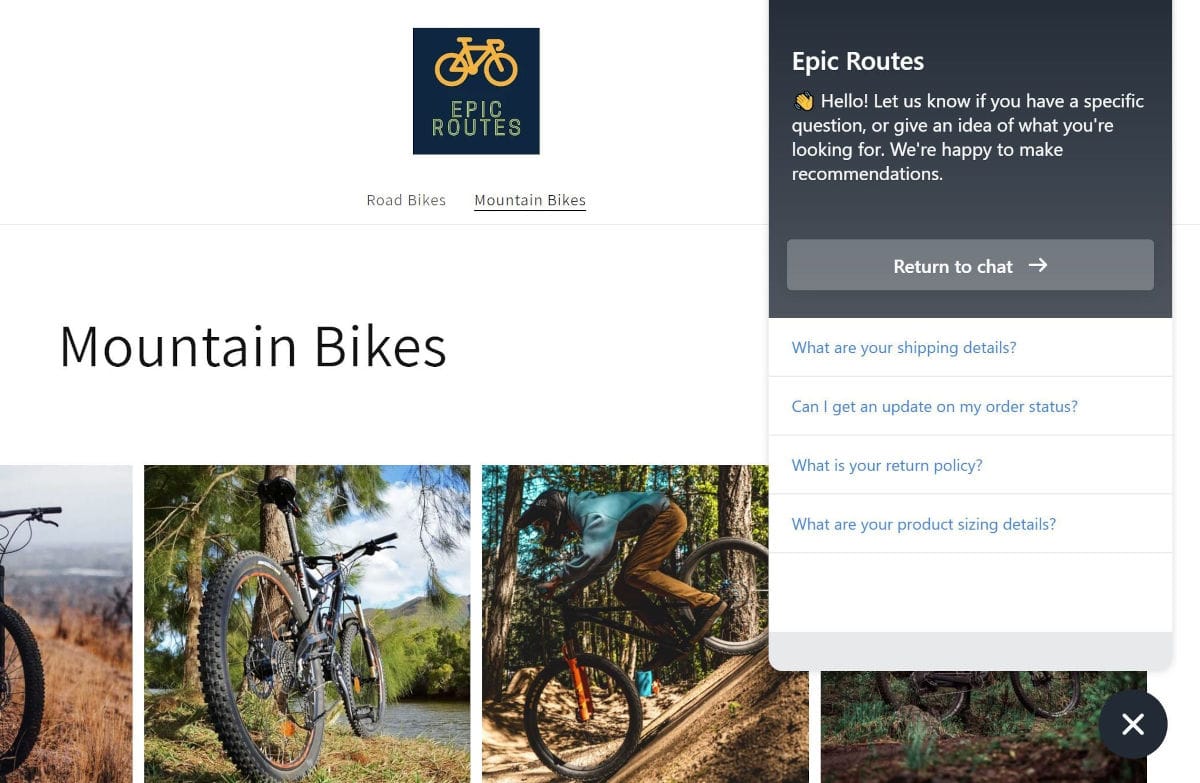Select the Mountain Bikes navigation item

click(530, 200)
